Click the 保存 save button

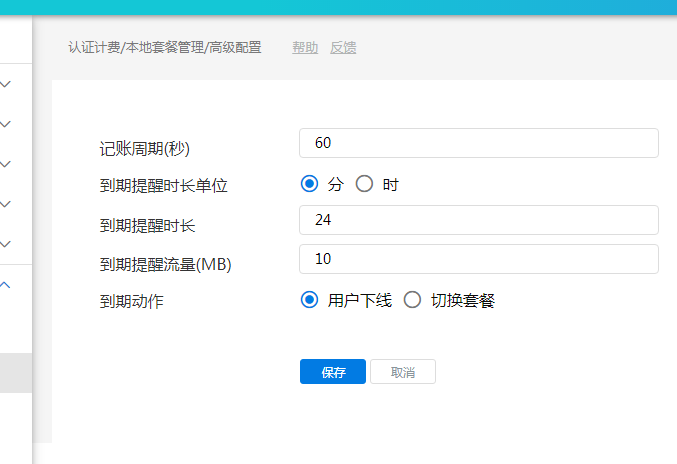pyautogui.click(x=333, y=372)
